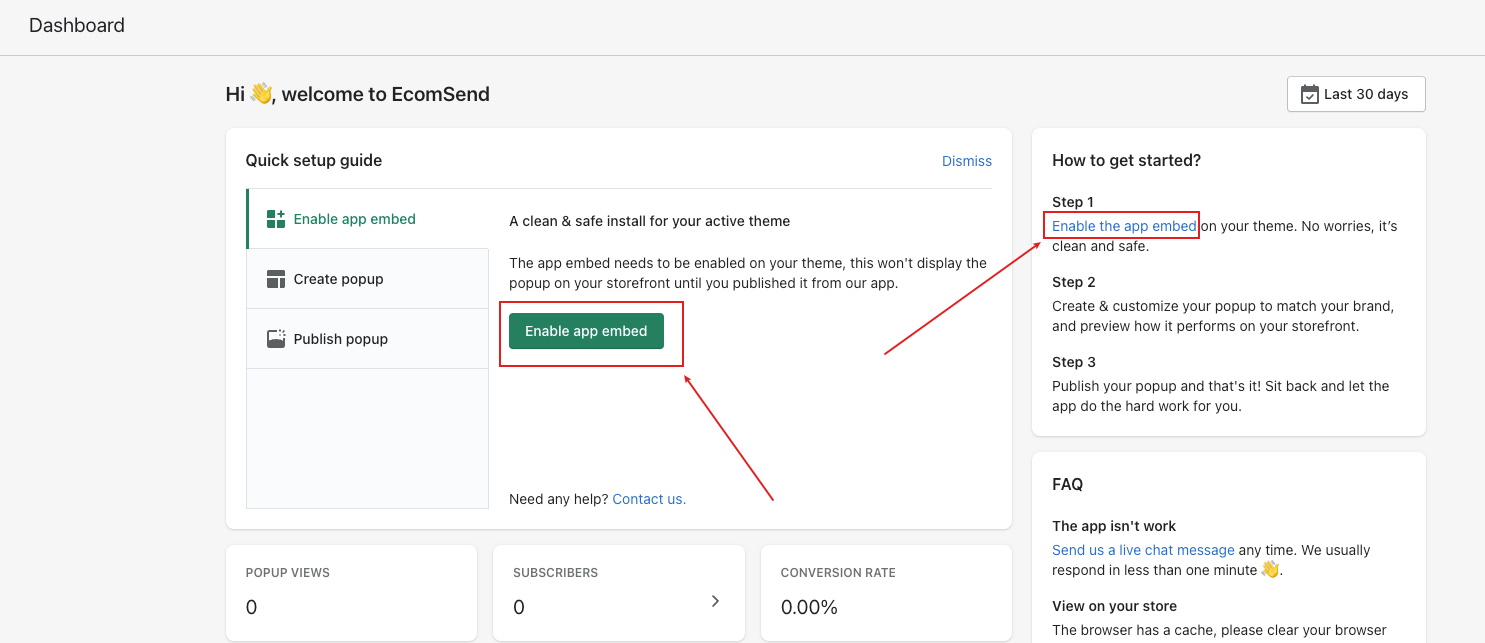
Task: Open the Send us a live chat message link
Action: click(1143, 550)
